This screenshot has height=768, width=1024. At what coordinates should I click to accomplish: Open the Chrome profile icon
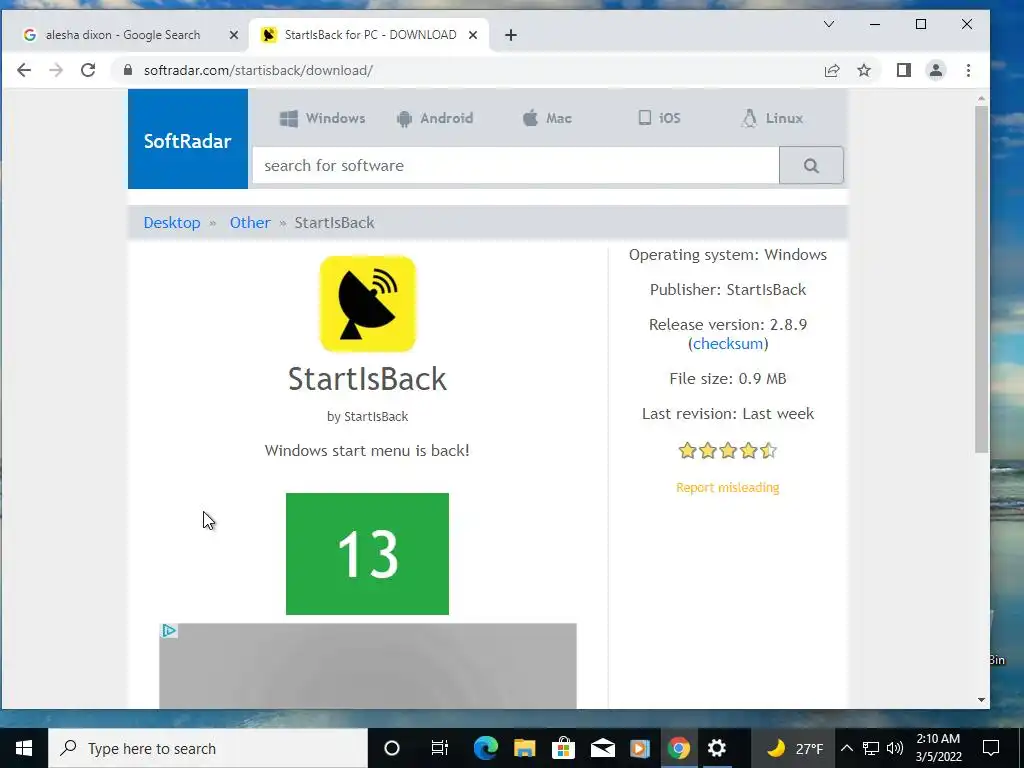pyautogui.click(x=936, y=70)
